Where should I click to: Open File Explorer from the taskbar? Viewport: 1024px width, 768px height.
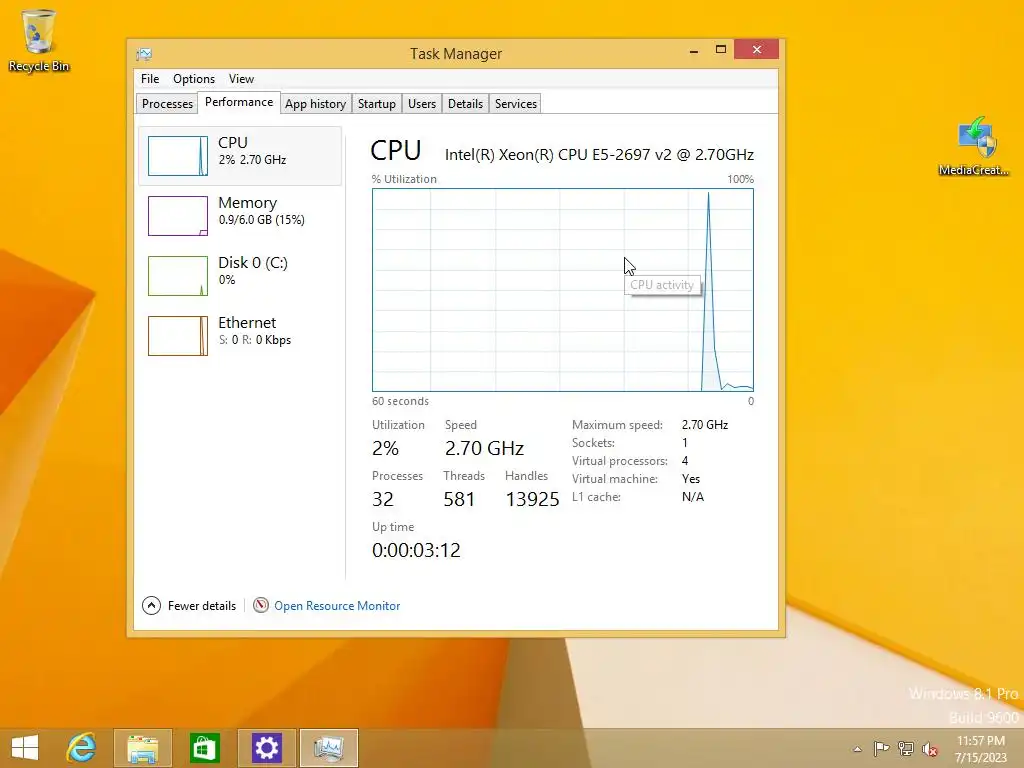tap(142, 748)
